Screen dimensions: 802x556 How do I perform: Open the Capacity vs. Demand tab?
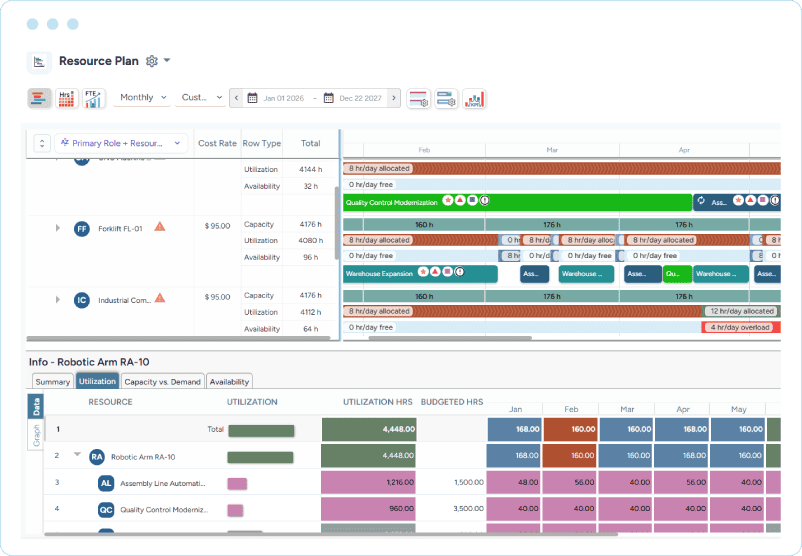pos(163,382)
